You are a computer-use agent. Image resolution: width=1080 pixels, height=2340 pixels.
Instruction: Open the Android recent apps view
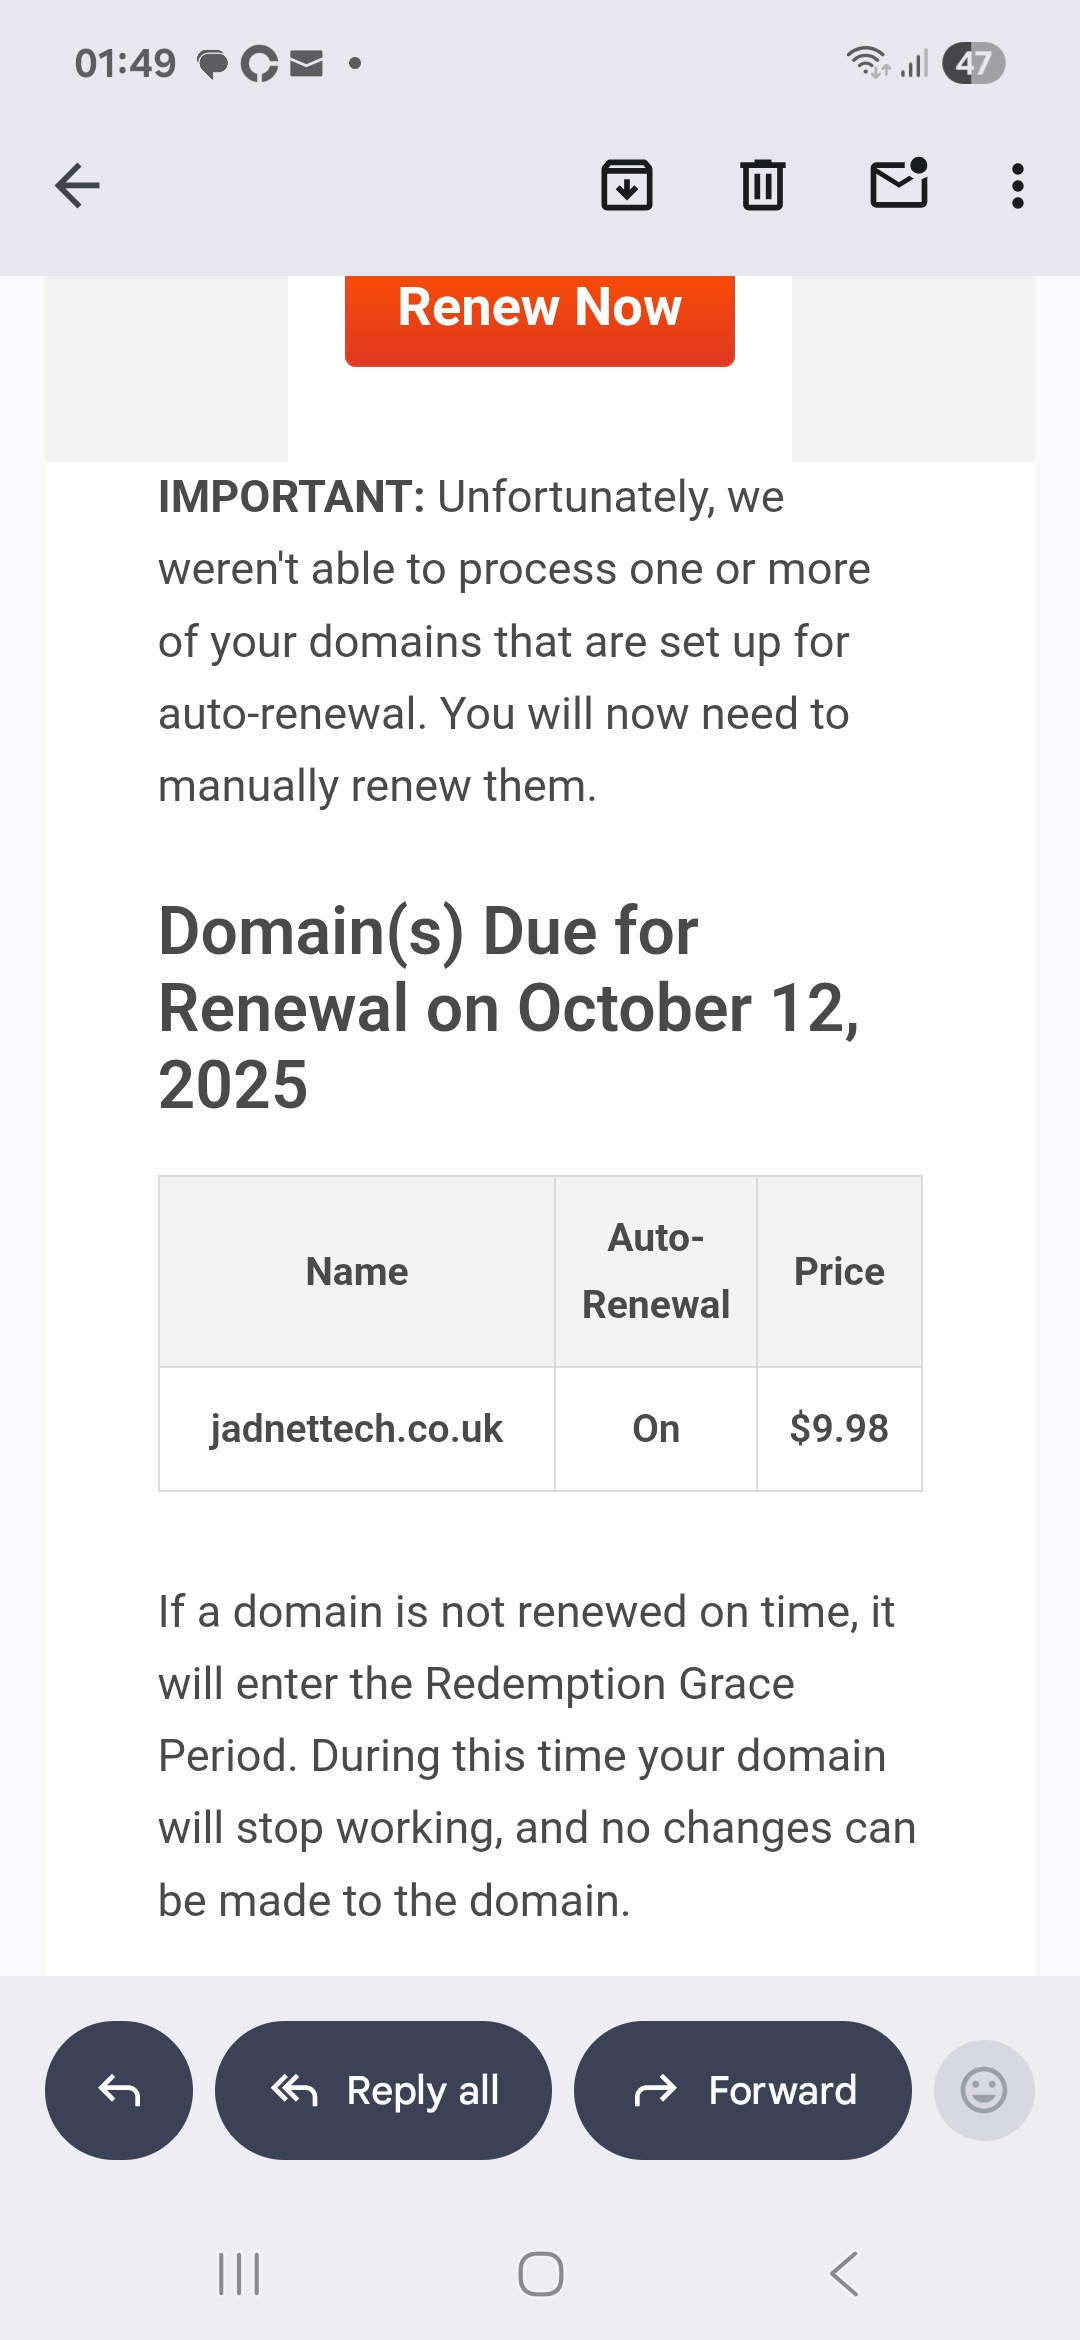pos(239,2274)
